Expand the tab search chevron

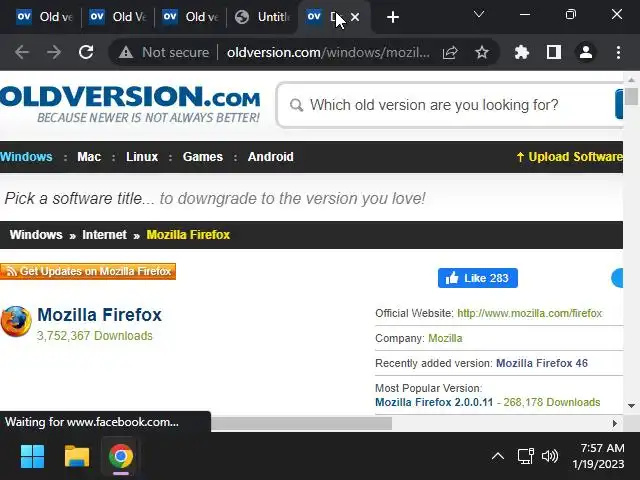pos(479,15)
